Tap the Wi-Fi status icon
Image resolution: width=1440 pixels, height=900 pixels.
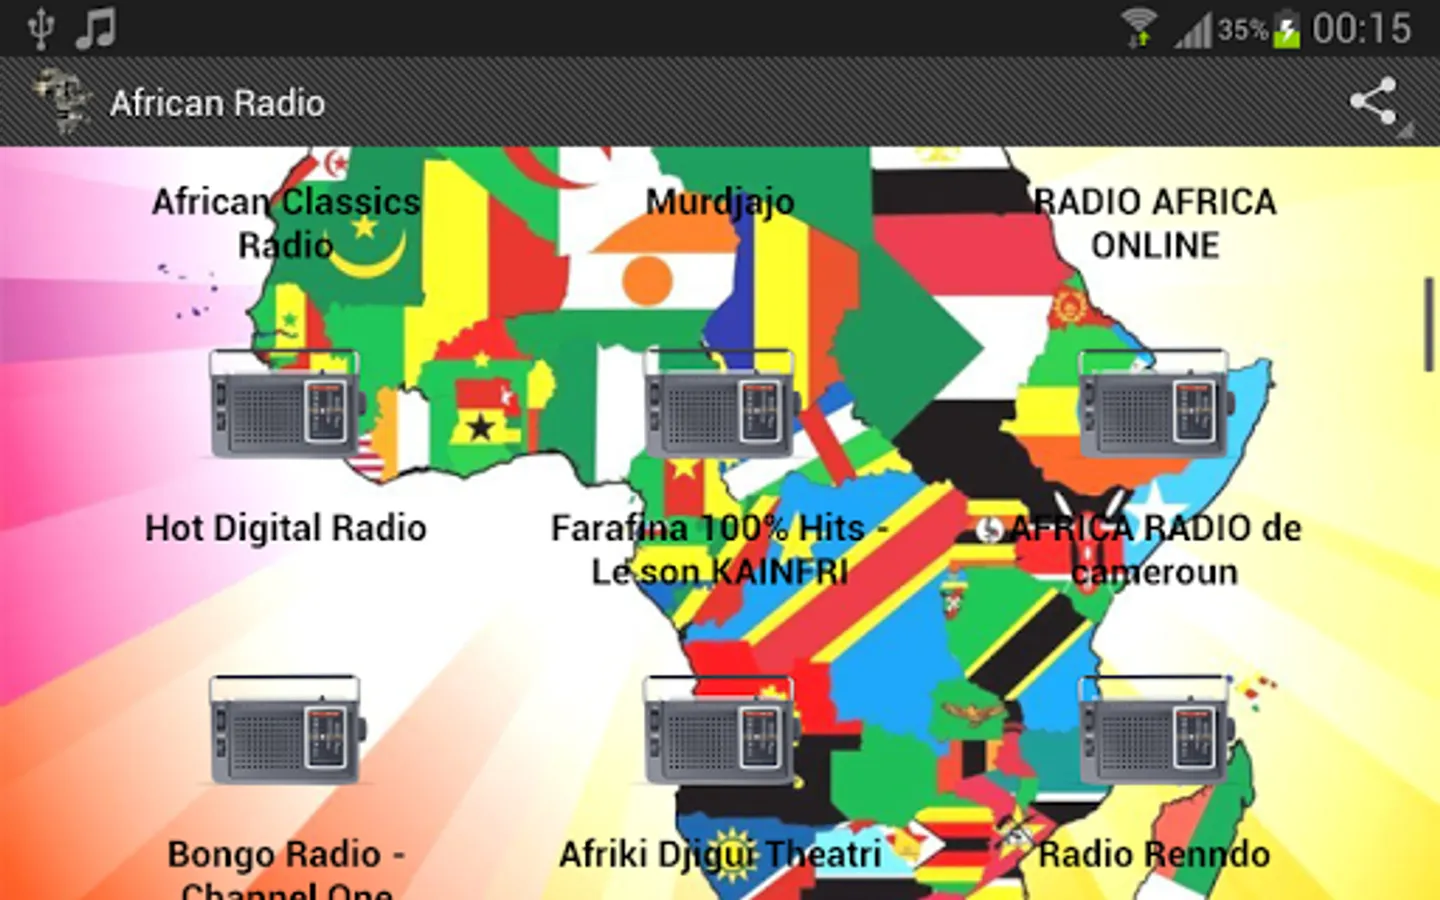(1139, 27)
